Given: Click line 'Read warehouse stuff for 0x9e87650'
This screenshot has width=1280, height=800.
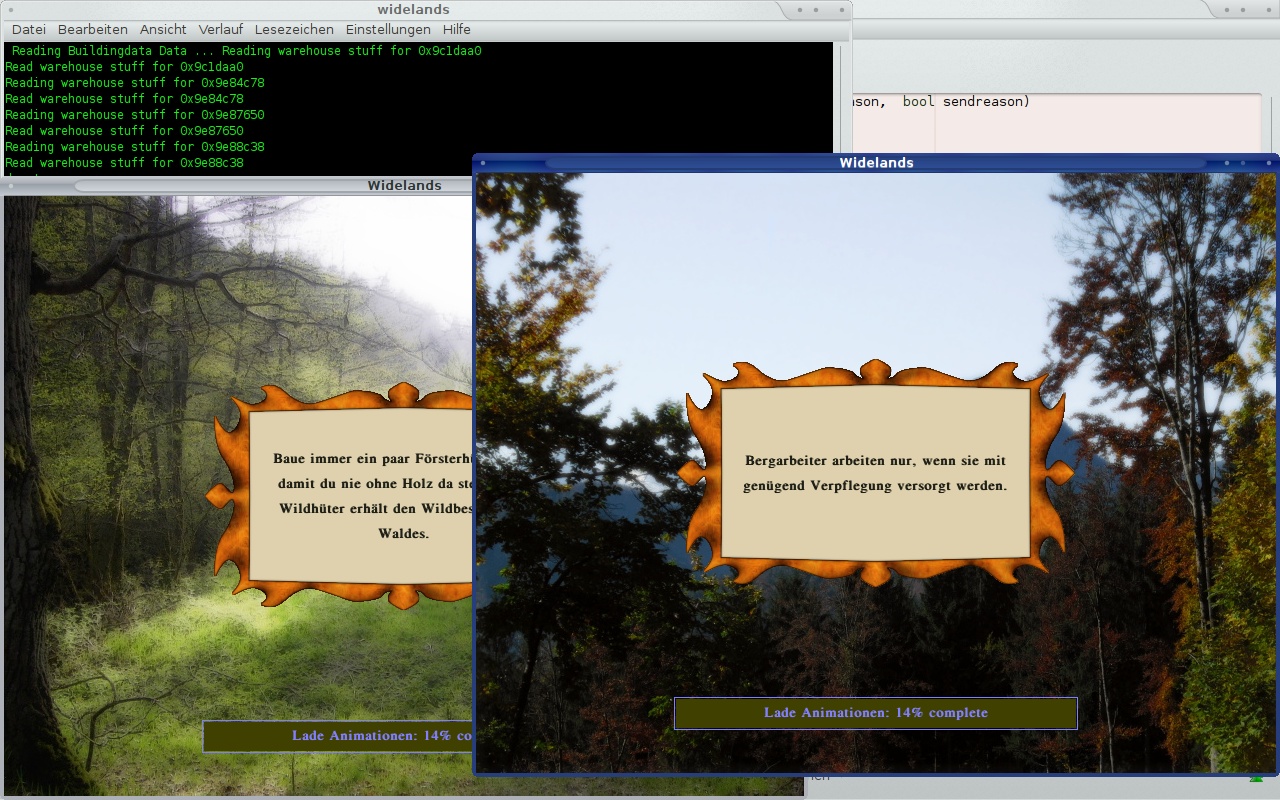Looking at the screenshot, I should pos(124,131).
